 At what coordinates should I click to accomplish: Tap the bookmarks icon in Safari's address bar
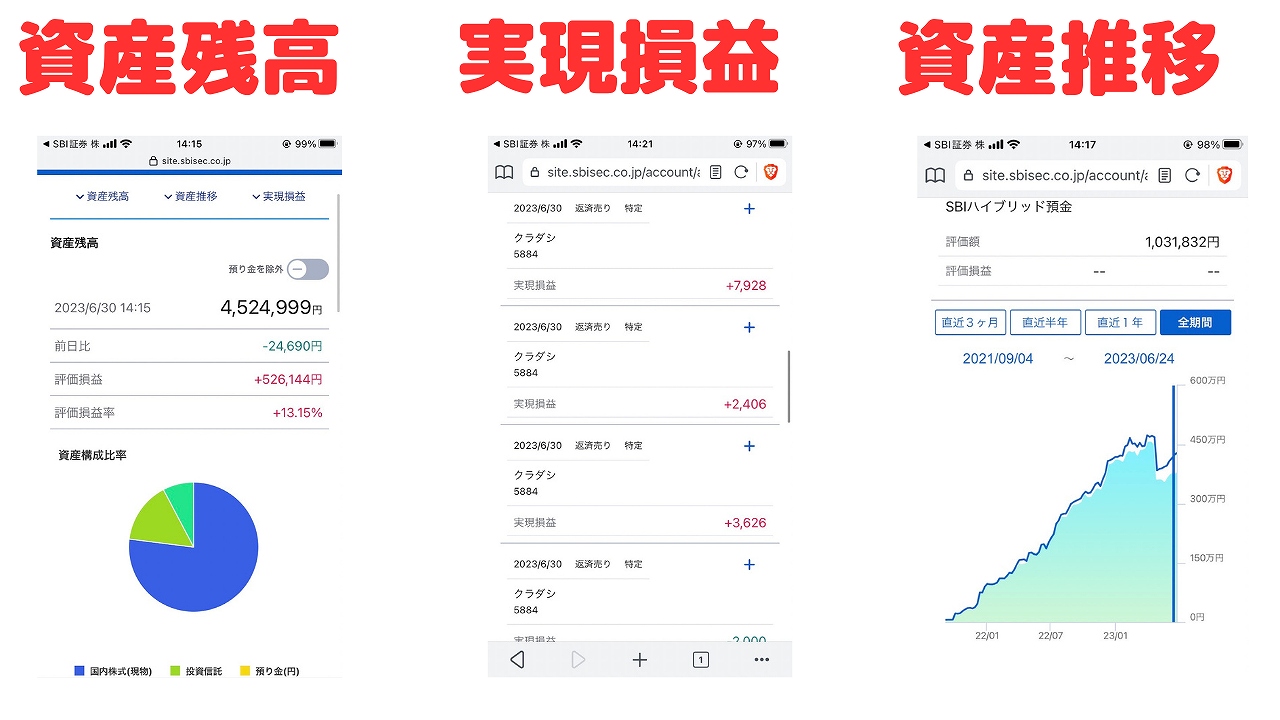pyautogui.click(x=503, y=172)
